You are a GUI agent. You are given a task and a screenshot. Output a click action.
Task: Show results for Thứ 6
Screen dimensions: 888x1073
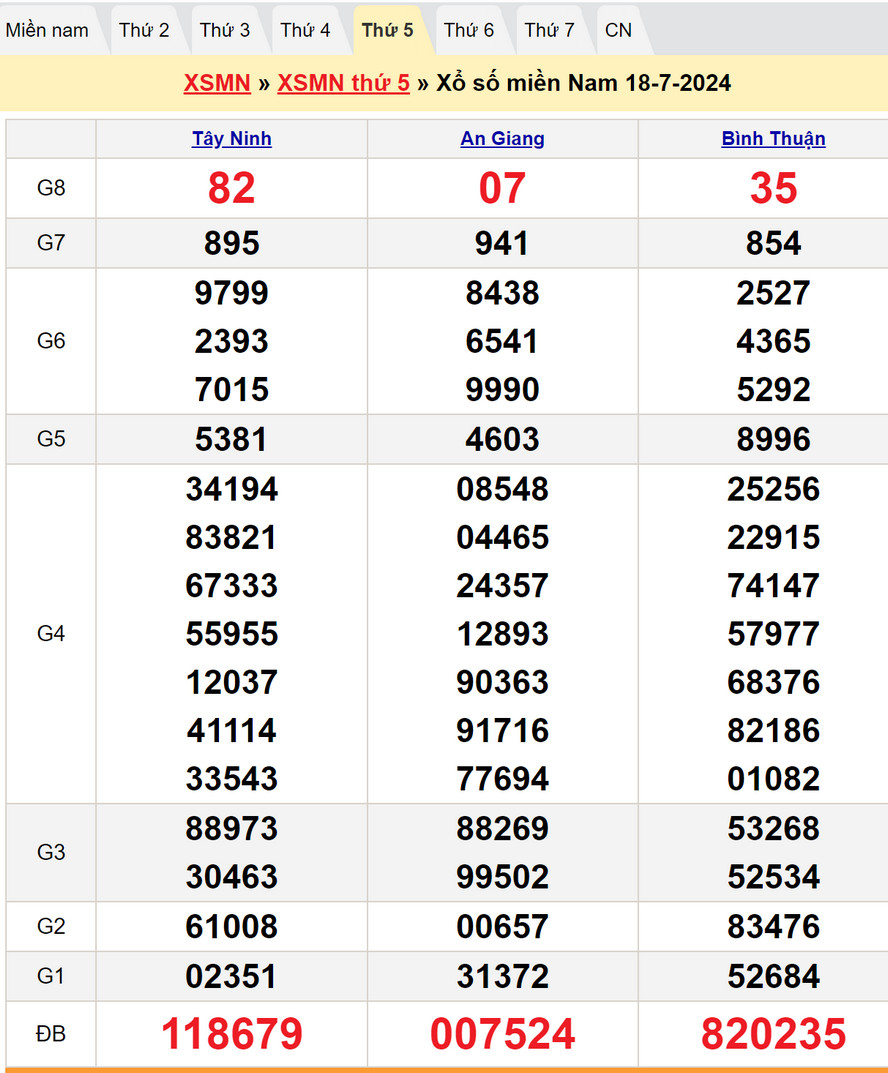pos(469,30)
